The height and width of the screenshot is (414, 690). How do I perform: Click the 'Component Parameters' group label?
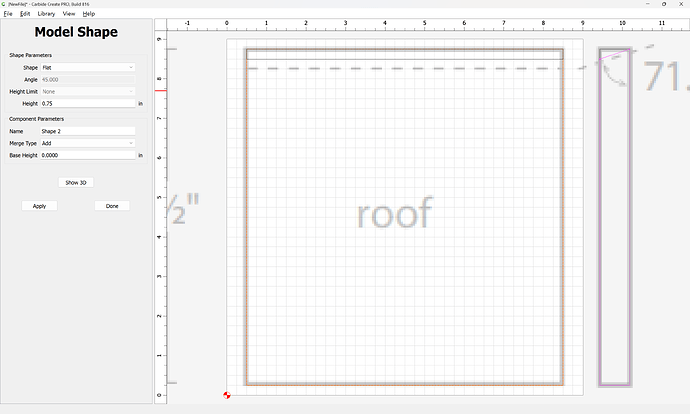[x=37, y=119]
